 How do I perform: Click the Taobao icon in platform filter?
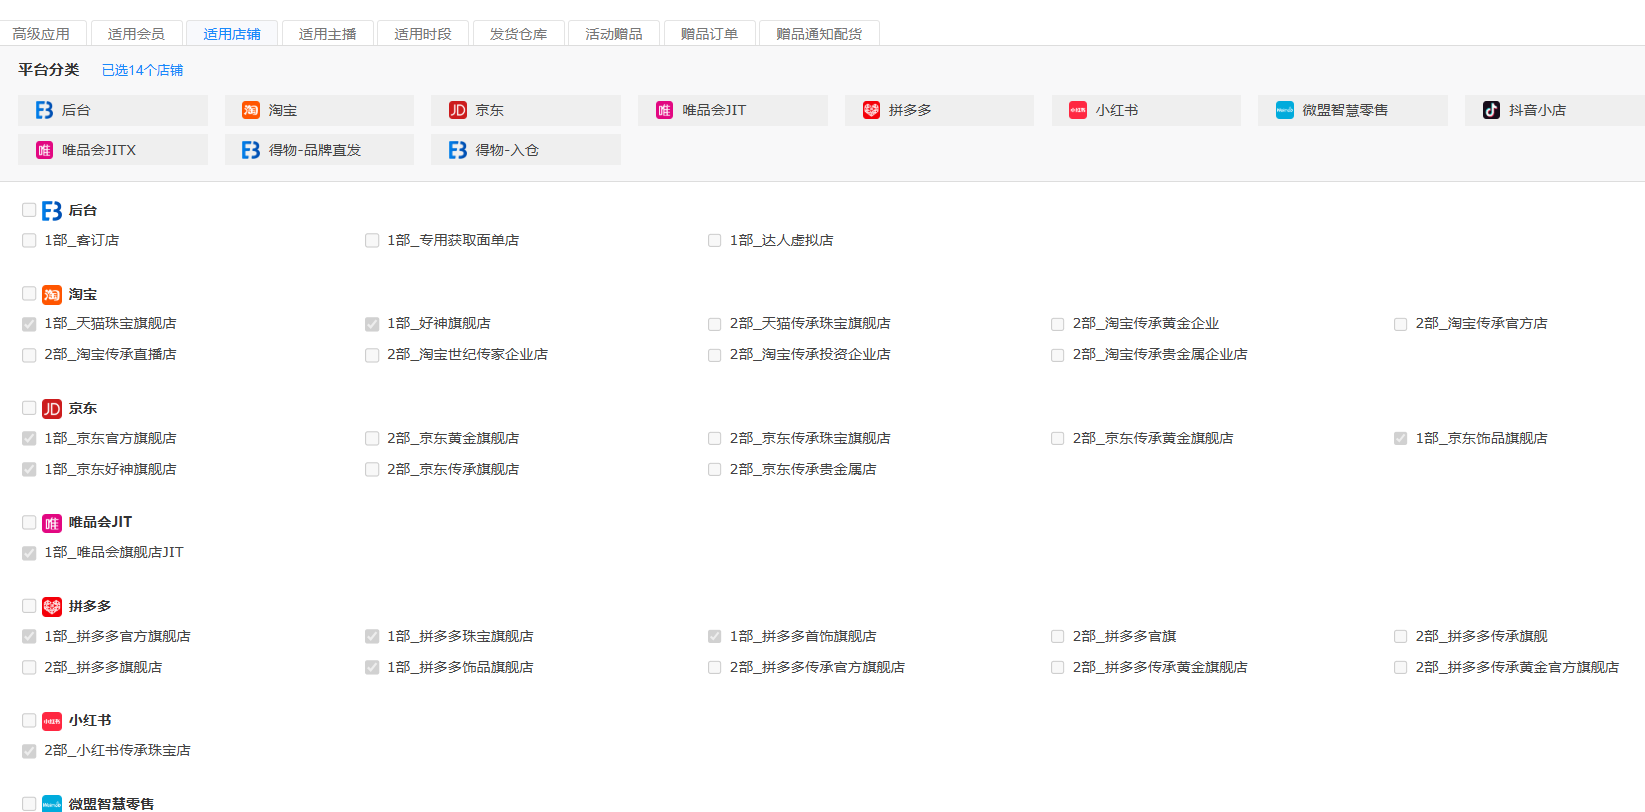251,110
